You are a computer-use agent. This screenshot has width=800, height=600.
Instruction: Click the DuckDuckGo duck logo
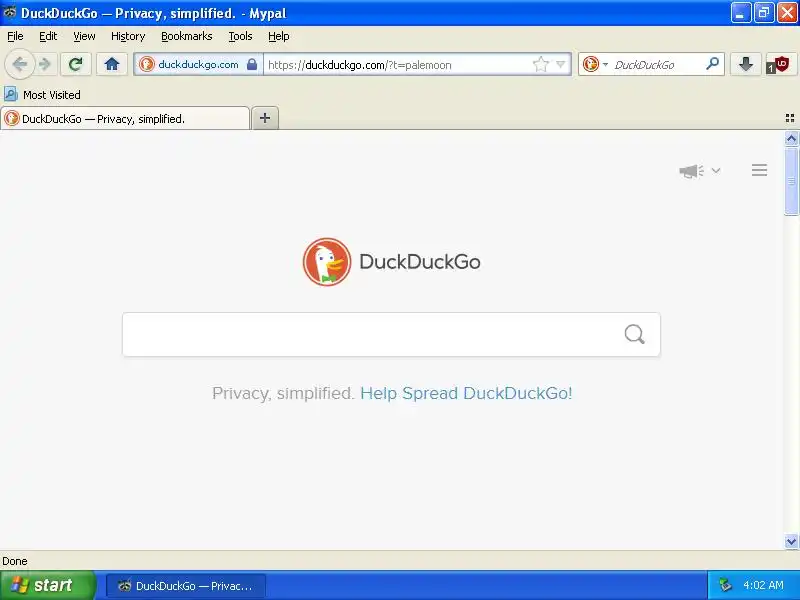click(x=327, y=262)
